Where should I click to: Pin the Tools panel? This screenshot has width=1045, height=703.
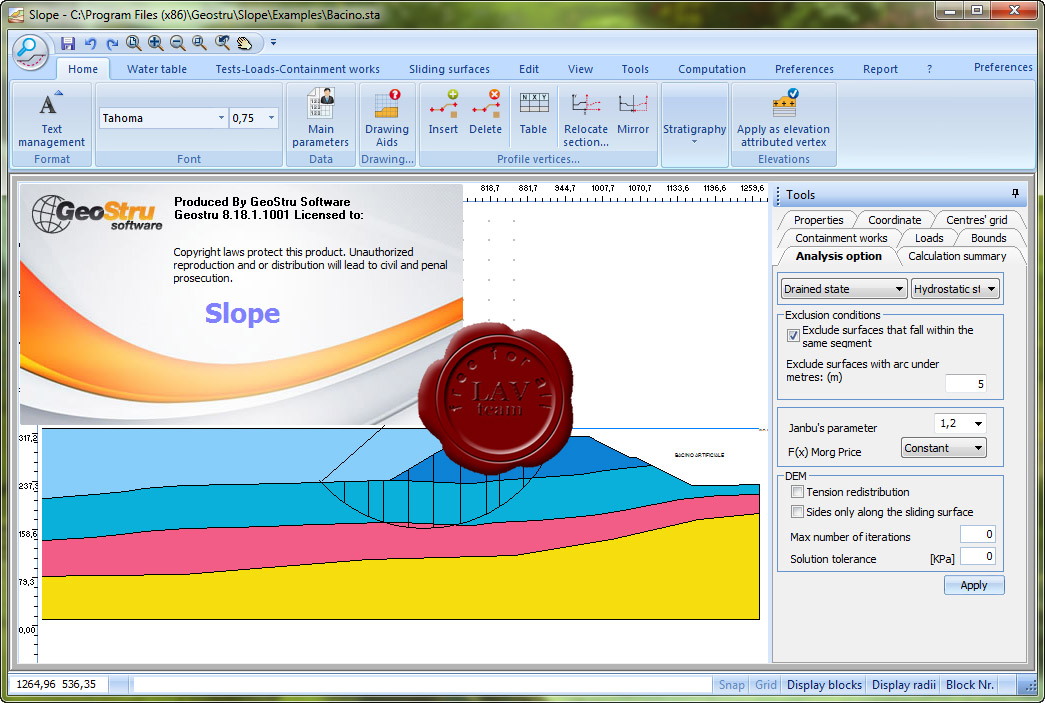click(1015, 194)
